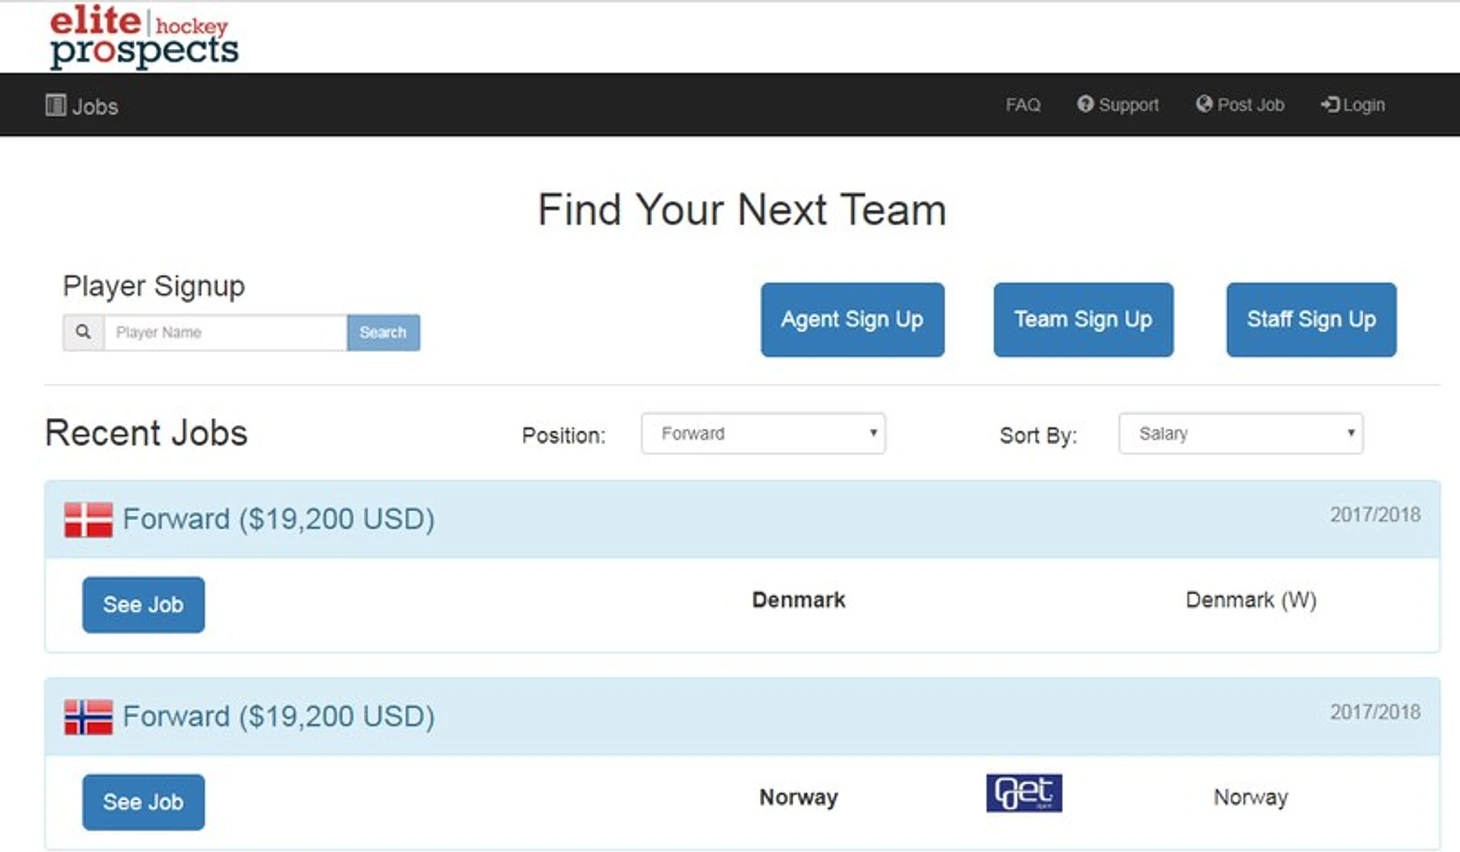Click the Denmark flag icon

[88, 520]
